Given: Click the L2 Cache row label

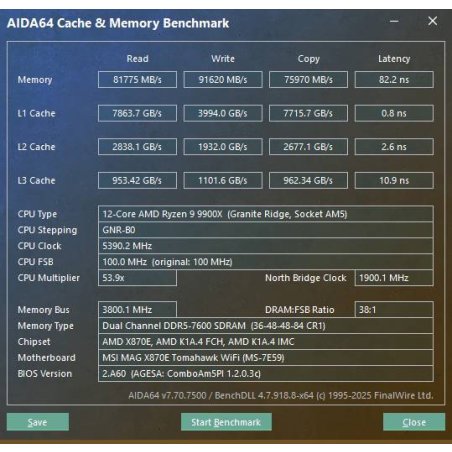Looking at the screenshot, I should (x=36, y=147).
